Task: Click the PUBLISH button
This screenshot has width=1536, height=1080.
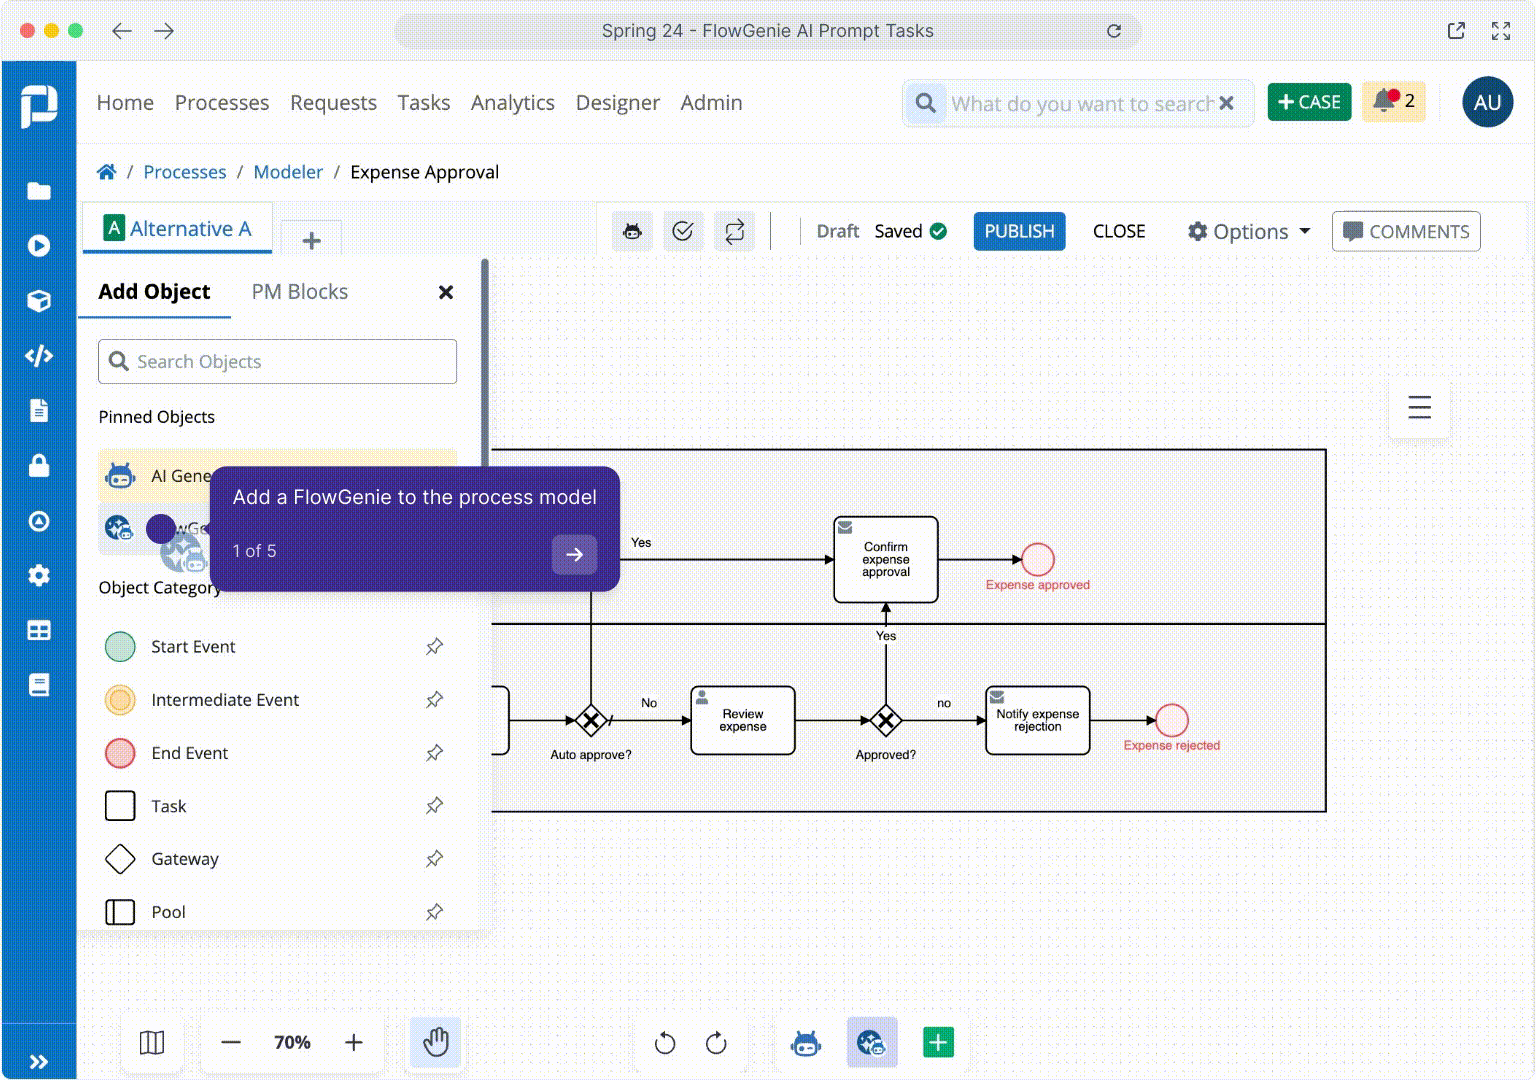Action: tap(1019, 231)
